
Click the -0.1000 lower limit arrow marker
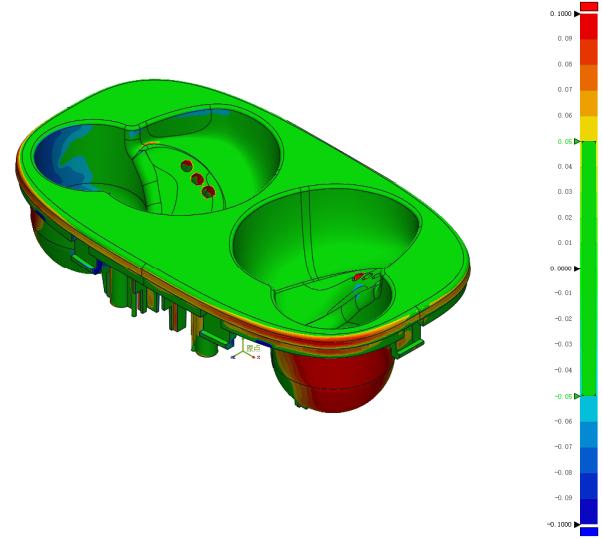(576, 523)
